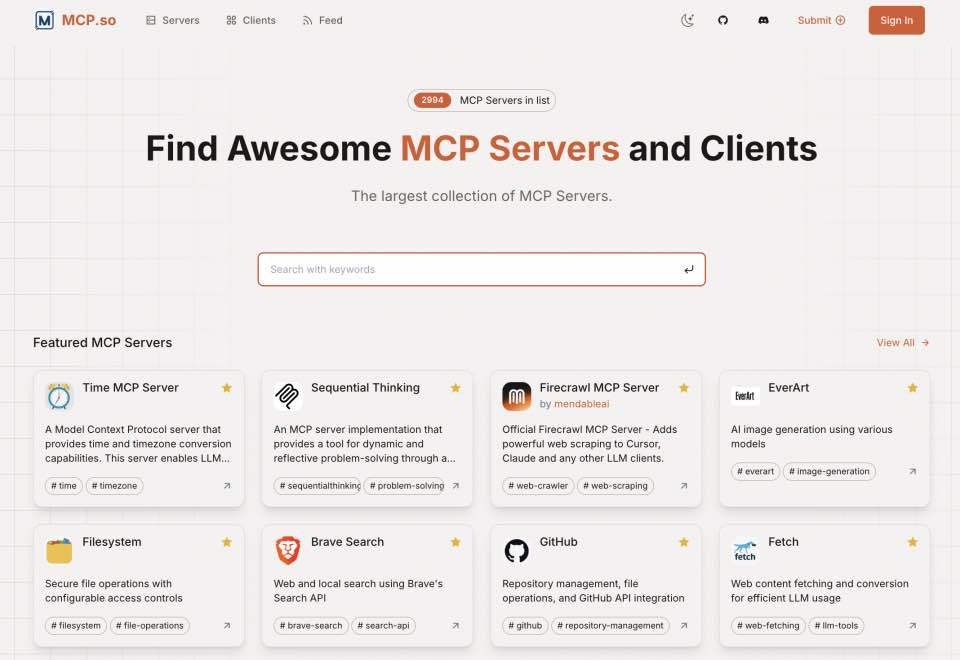Click the star on Sequential Thinking card

[x=455, y=388]
